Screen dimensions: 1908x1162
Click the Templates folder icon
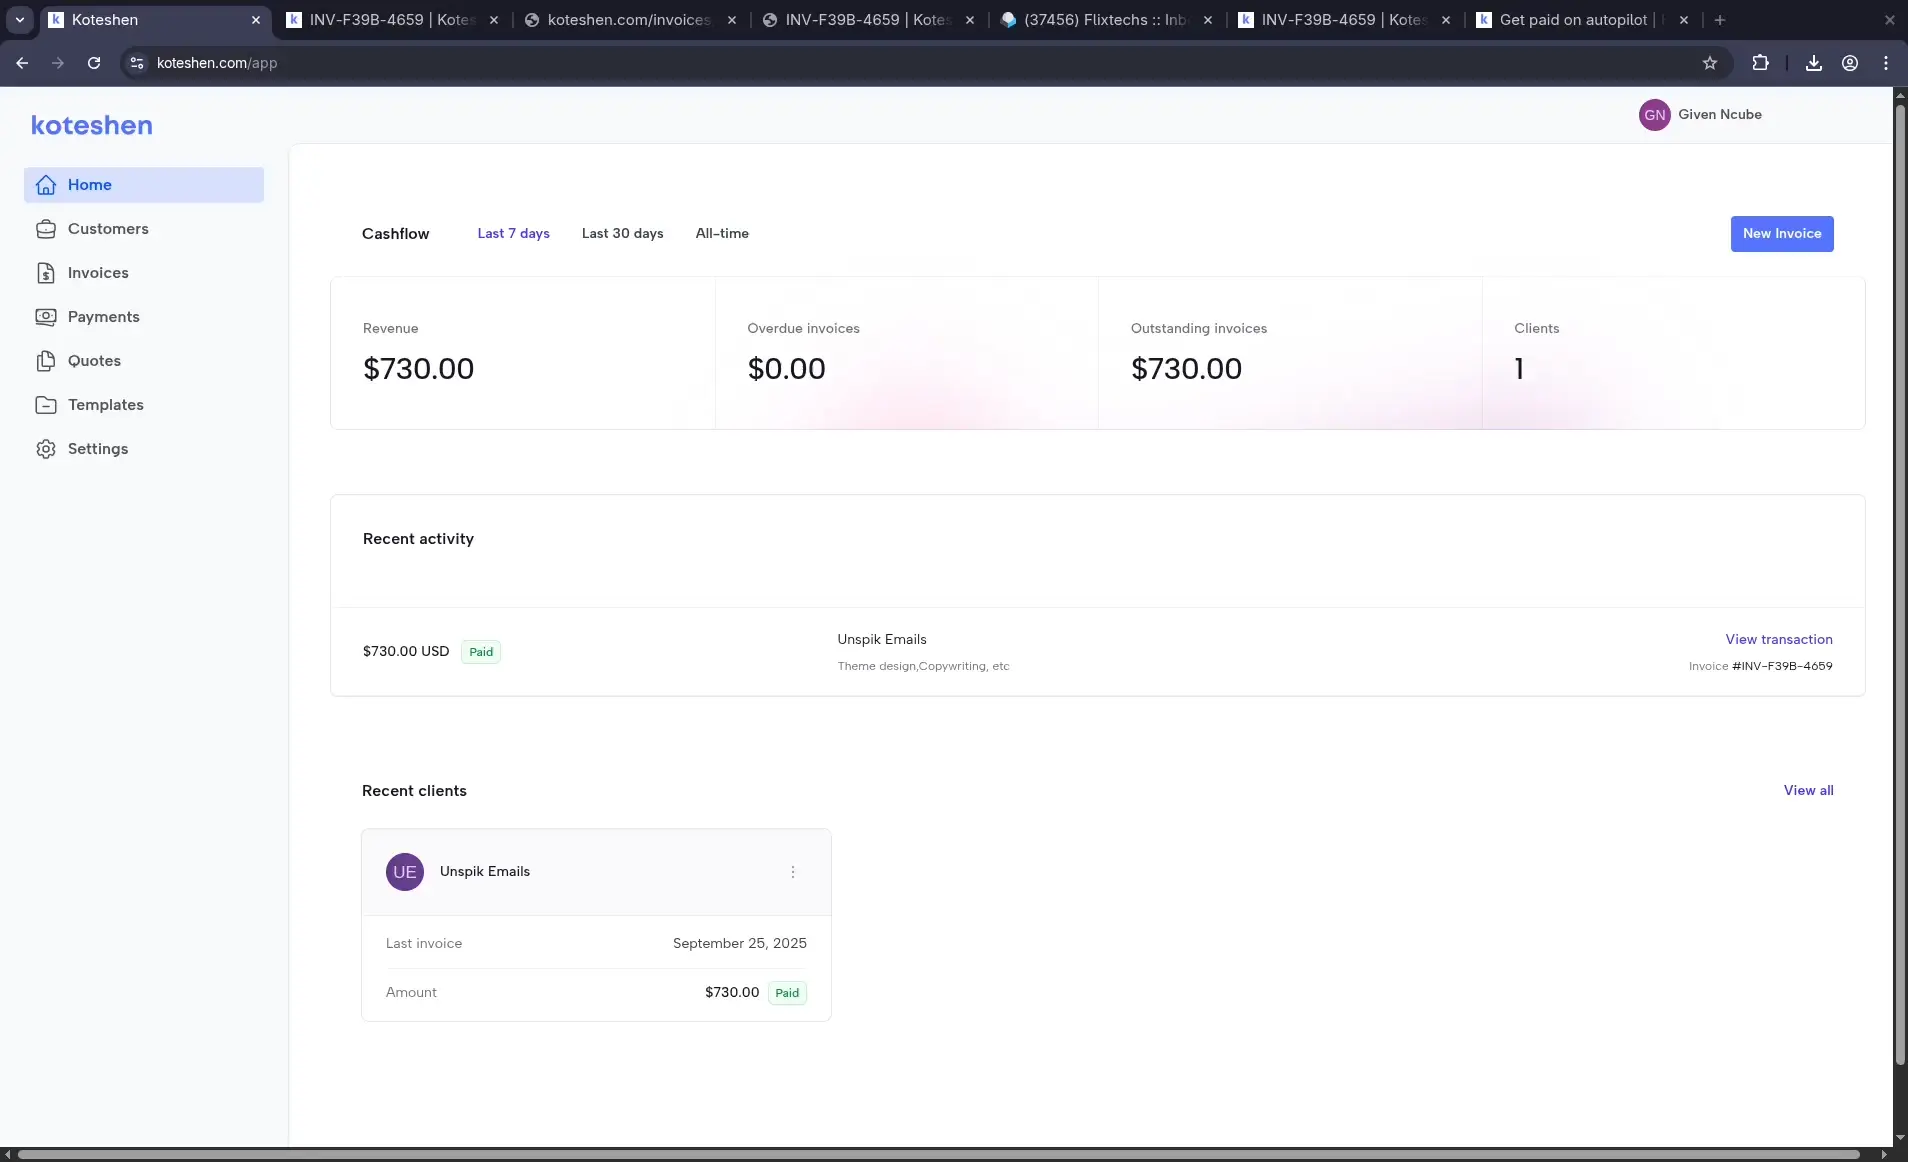(x=46, y=405)
